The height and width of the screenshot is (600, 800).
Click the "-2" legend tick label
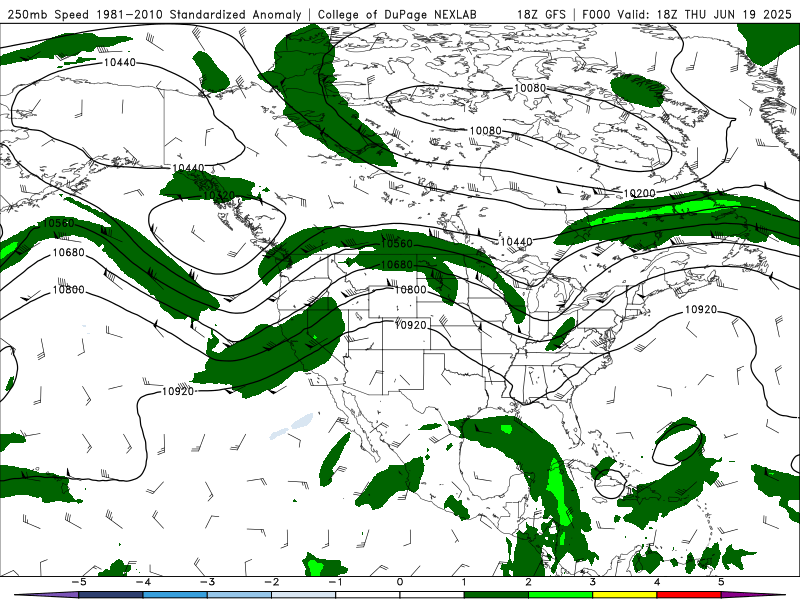click(271, 582)
